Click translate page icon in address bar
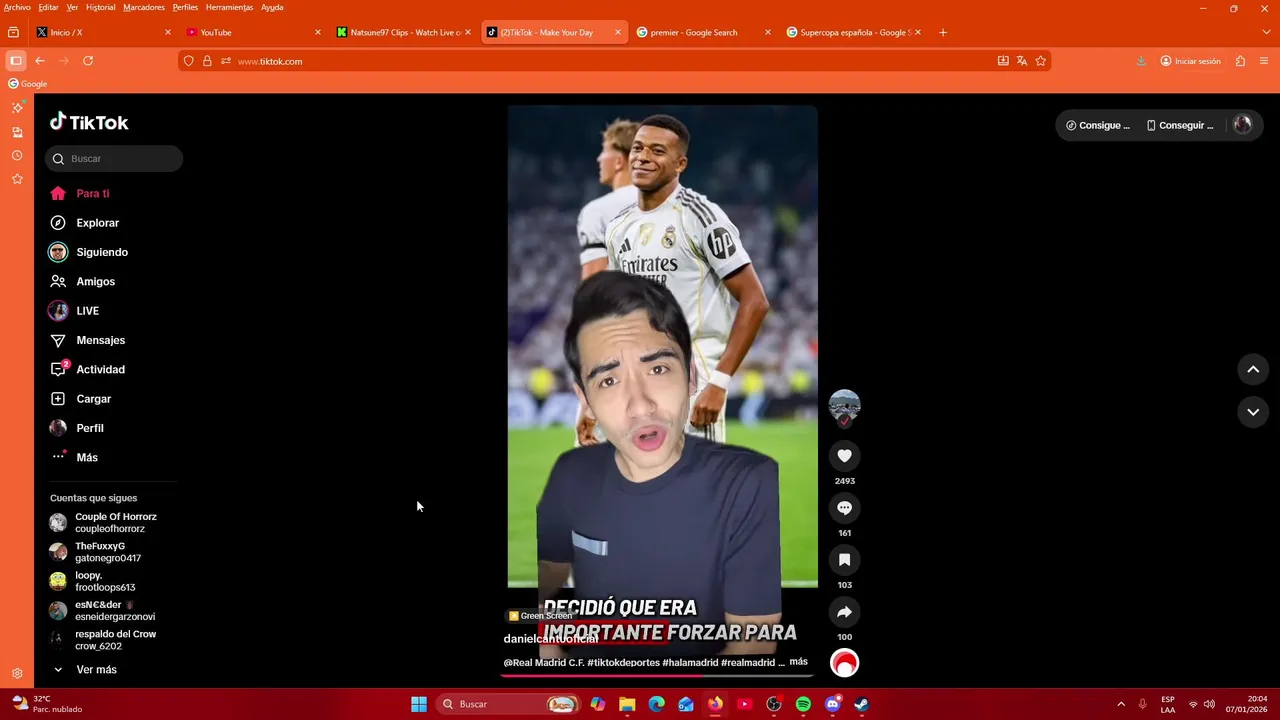This screenshot has height=720, width=1280. tap(1021, 61)
